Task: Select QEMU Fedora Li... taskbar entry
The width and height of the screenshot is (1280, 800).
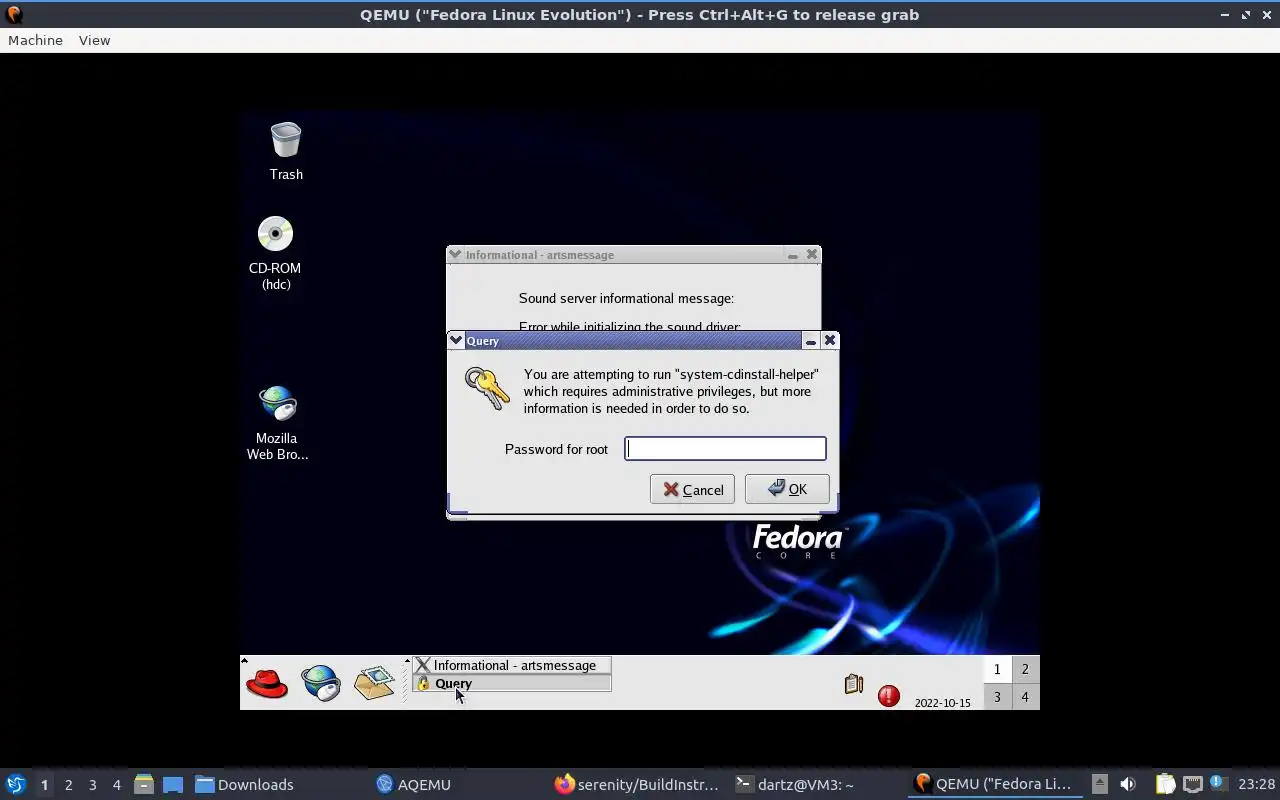Action: coord(995,785)
